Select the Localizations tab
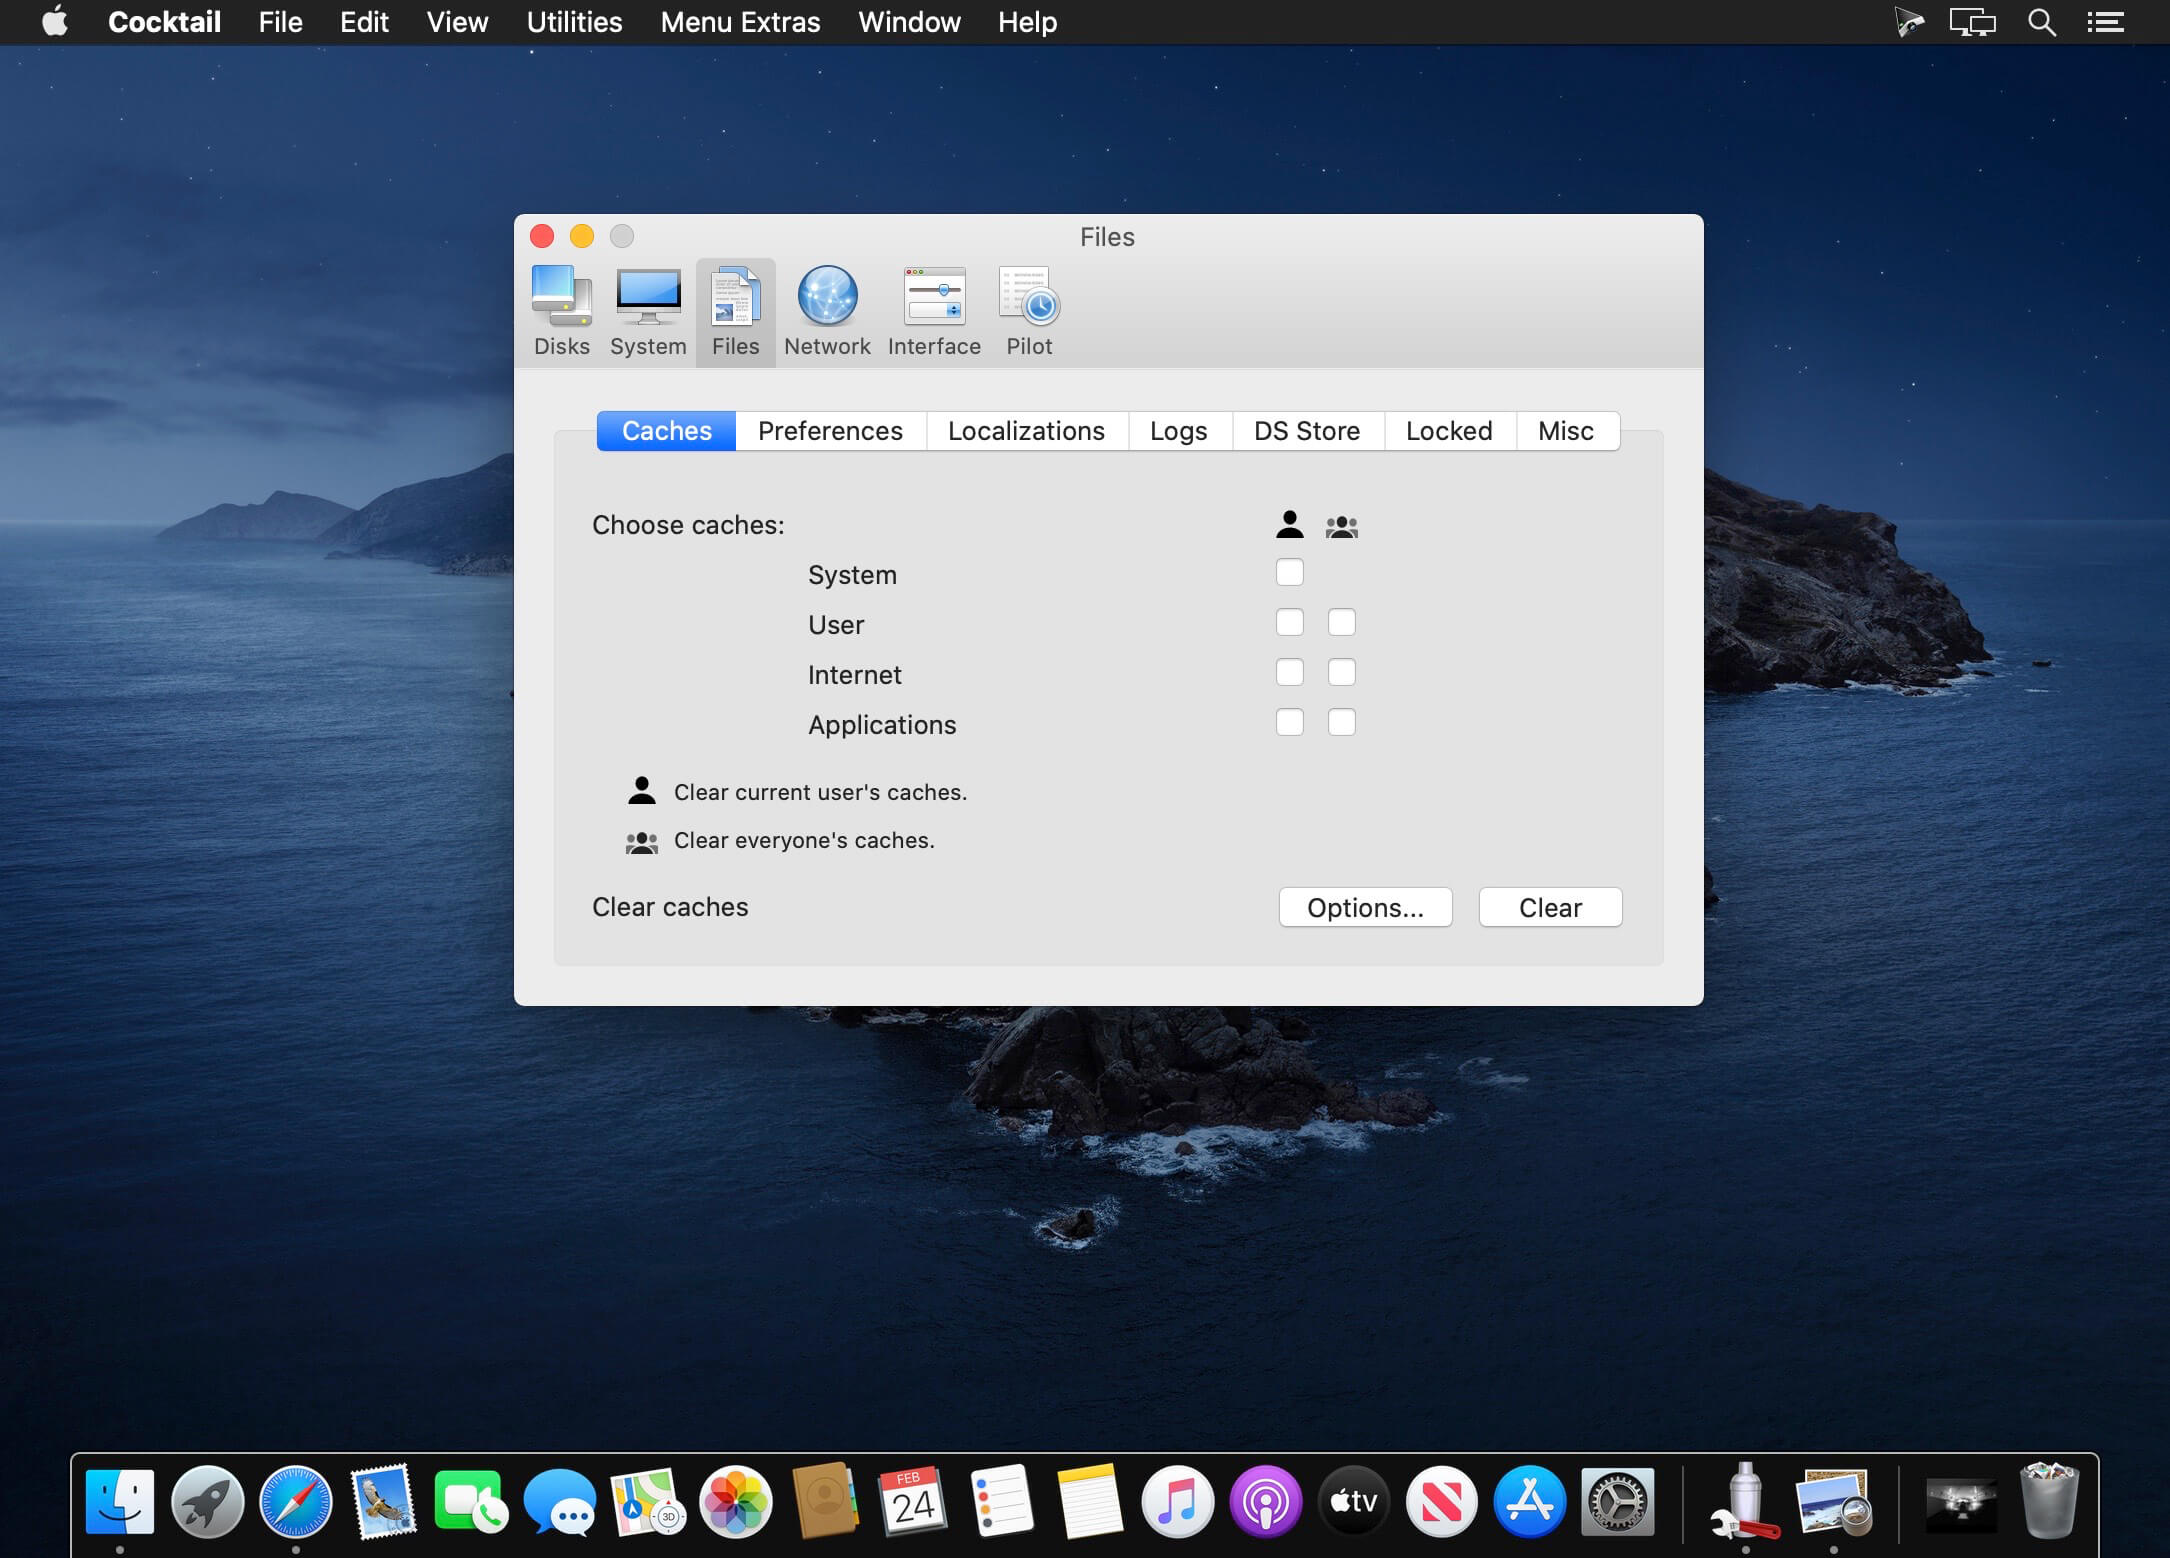 click(x=1026, y=431)
